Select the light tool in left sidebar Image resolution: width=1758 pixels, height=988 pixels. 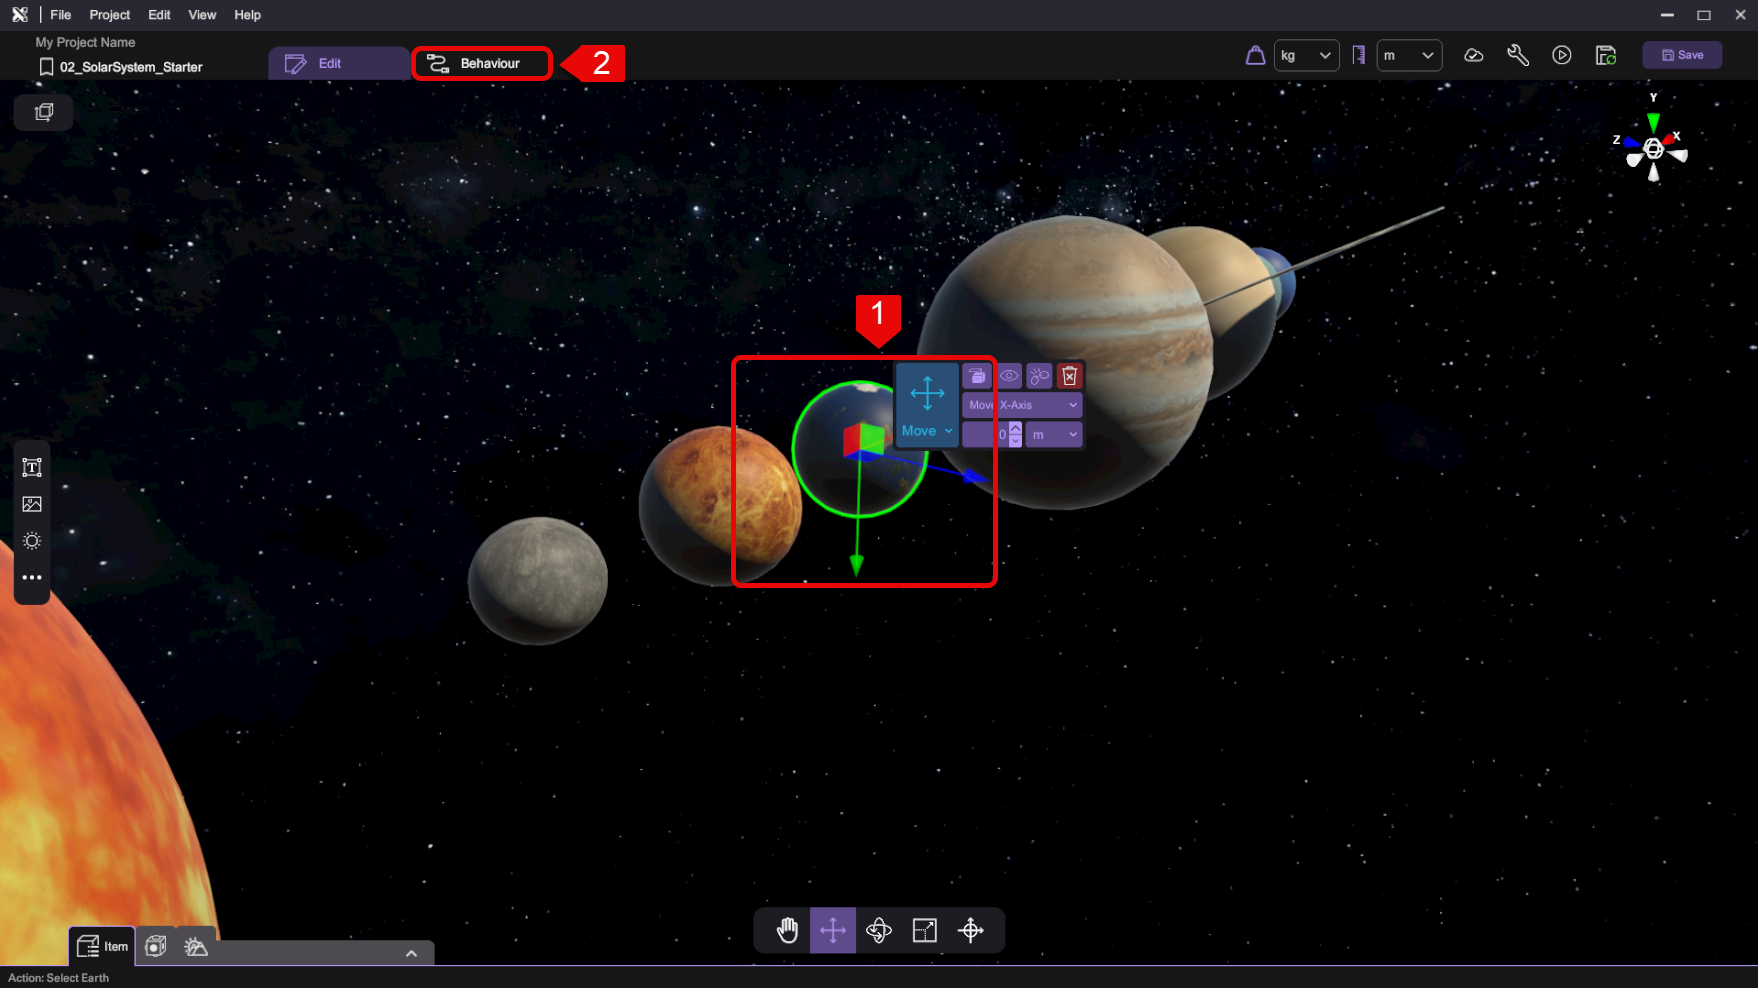[x=32, y=541]
